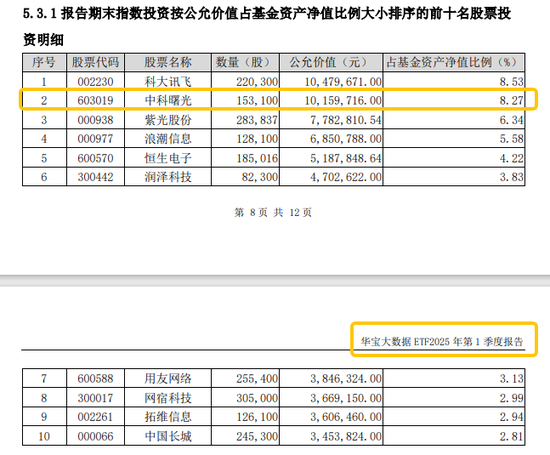The image size is (550, 455).
Task: Click percentage 2.81
Action: 511,436
